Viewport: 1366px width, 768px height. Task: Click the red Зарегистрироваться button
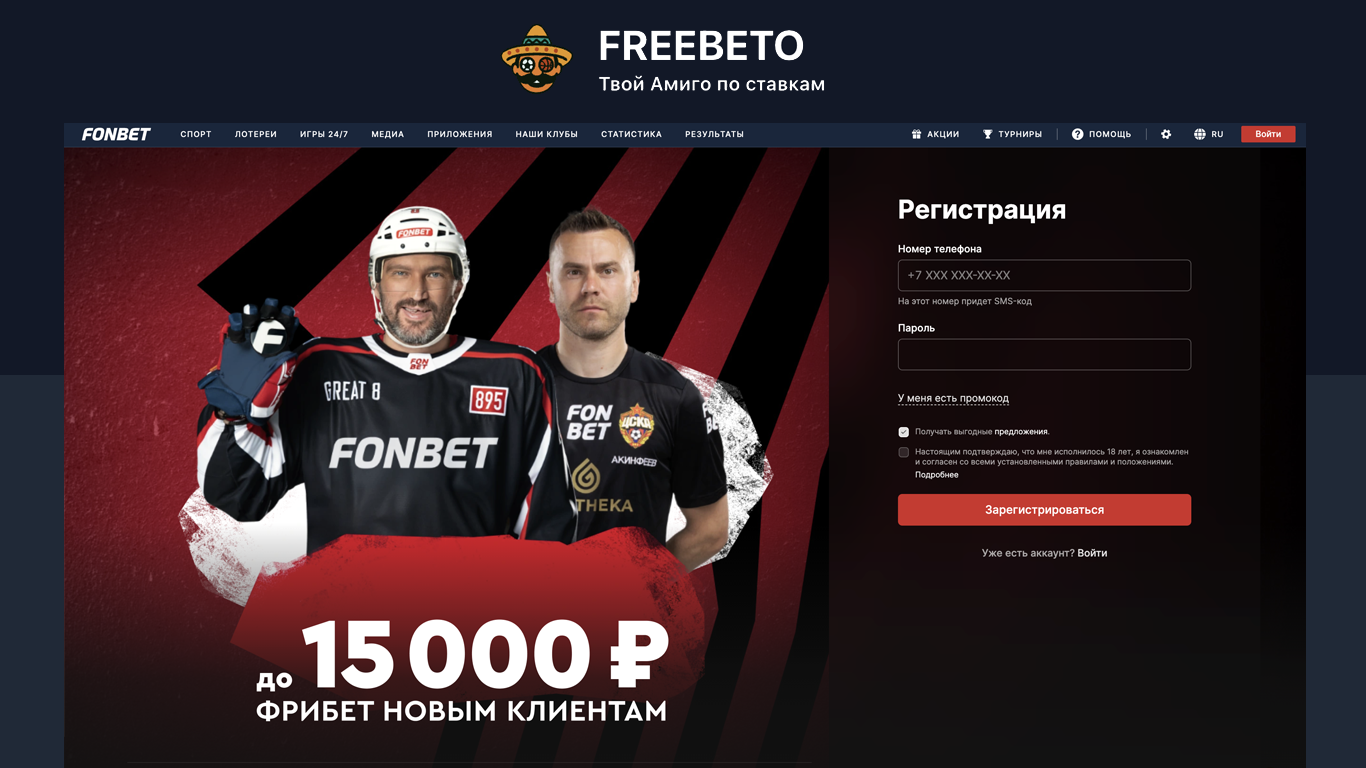1044,510
